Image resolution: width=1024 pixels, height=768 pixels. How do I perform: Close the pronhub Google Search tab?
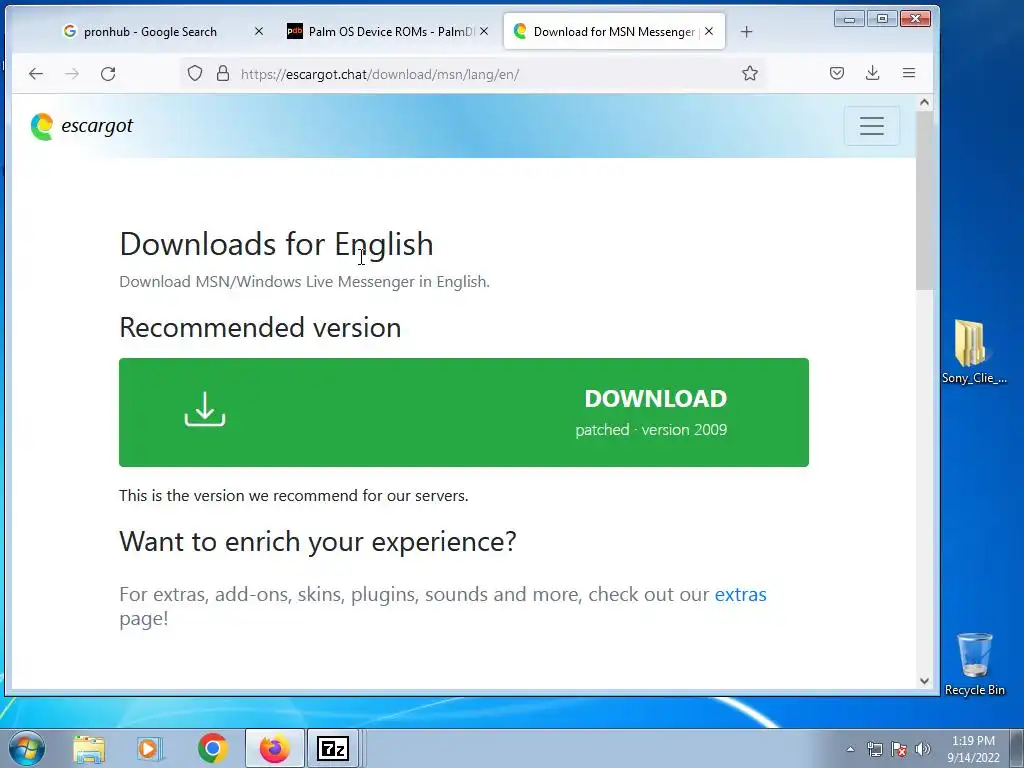coord(259,31)
